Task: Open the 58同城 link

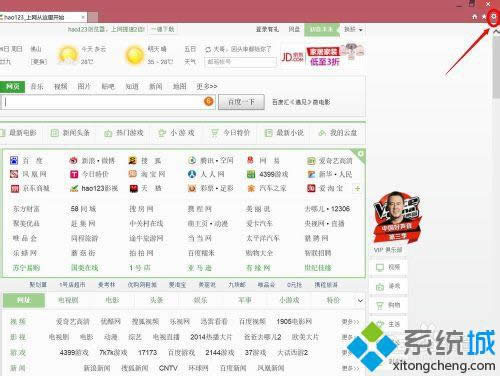Action: pos(83,209)
